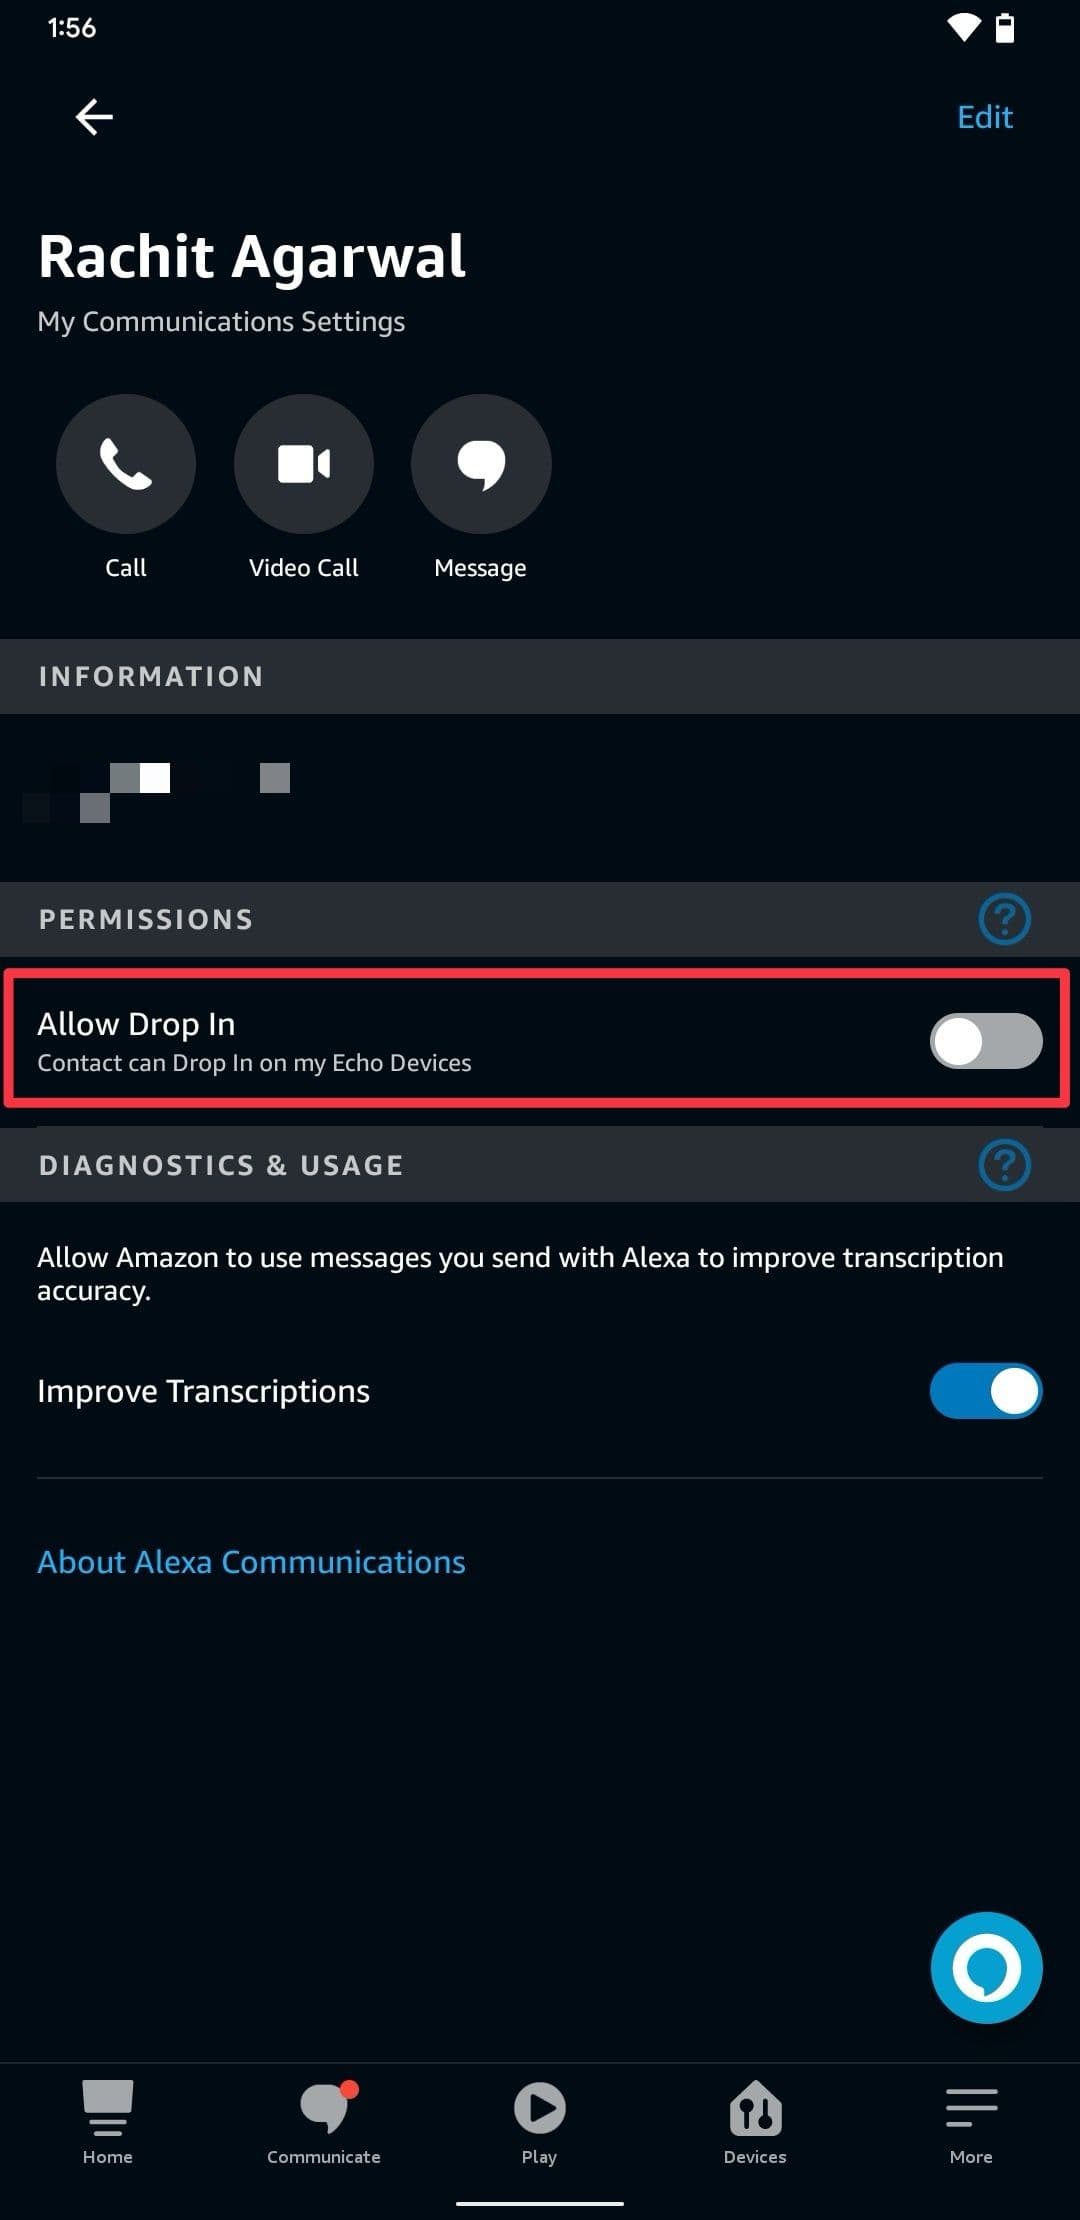Tap My Communications Settings subtitle
The image size is (1080, 2220).
[221, 321]
